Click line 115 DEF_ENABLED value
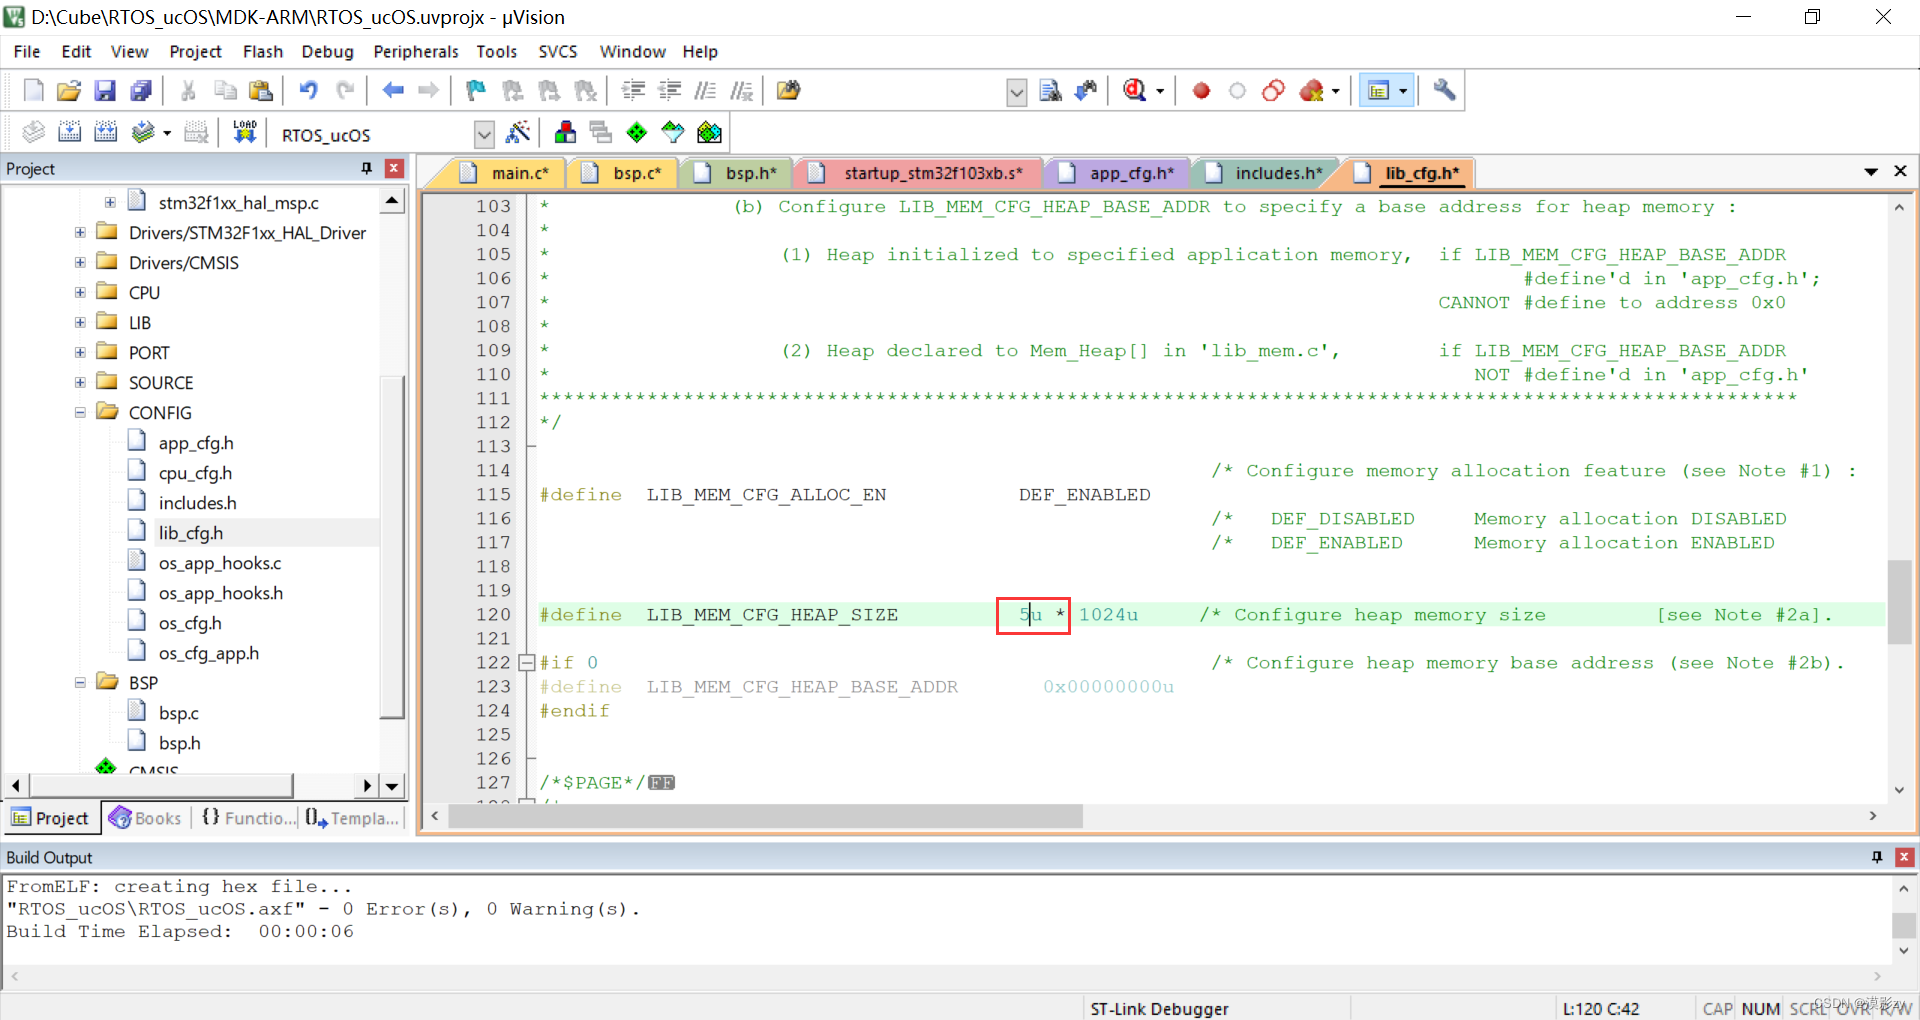This screenshot has height=1020, width=1920. (x=1084, y=494)
